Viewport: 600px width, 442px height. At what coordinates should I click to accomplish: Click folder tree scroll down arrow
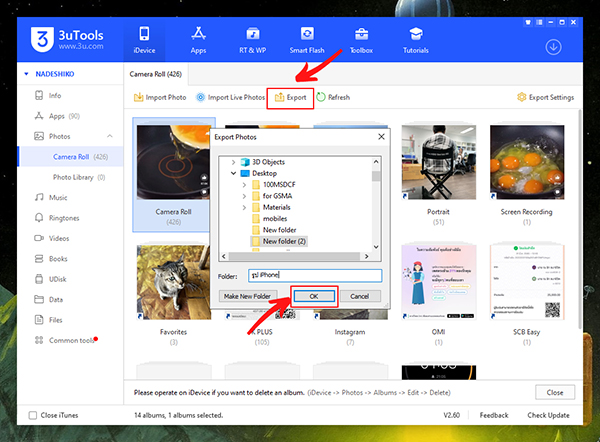(x=376, y=247)
